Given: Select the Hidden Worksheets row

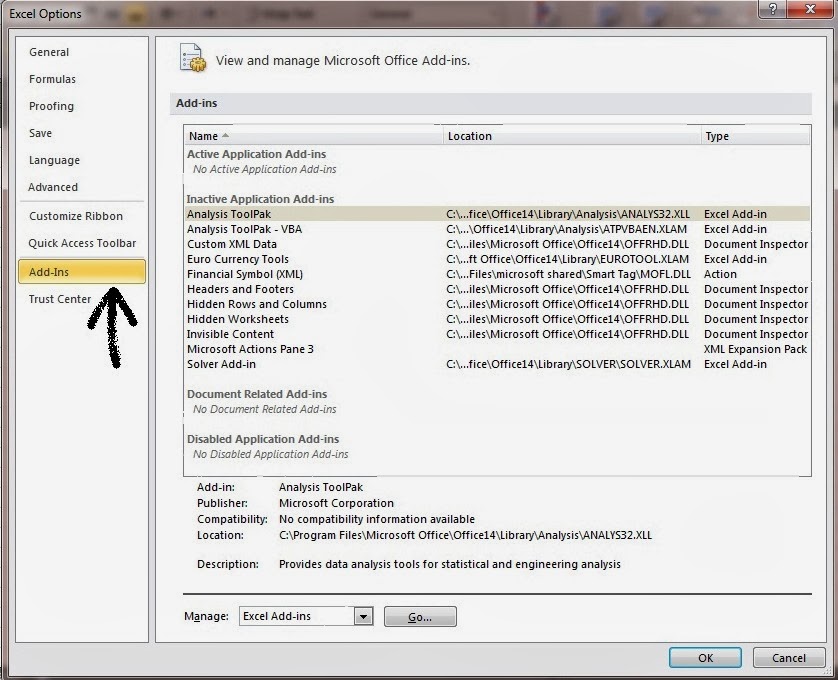Looking at the screenshot, I should [x=497, y=319].
